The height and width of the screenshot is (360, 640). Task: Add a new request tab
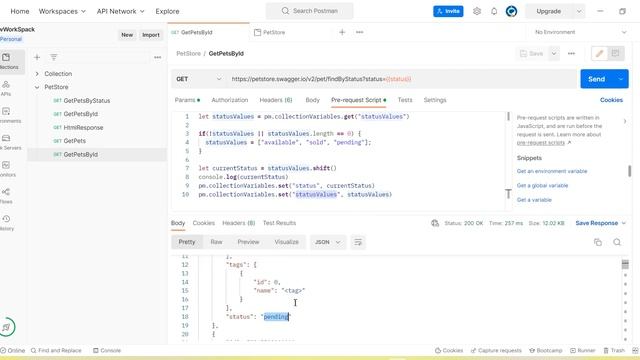[342, 32]
